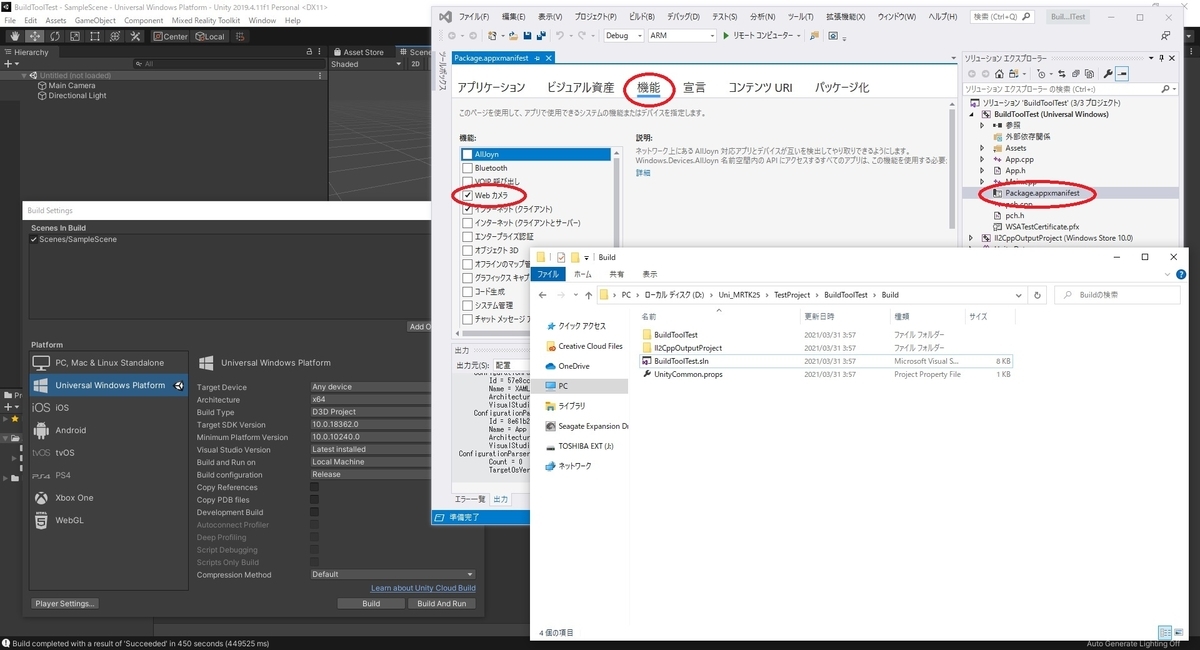Select the Android platform in Build Settings

(108, 430)
